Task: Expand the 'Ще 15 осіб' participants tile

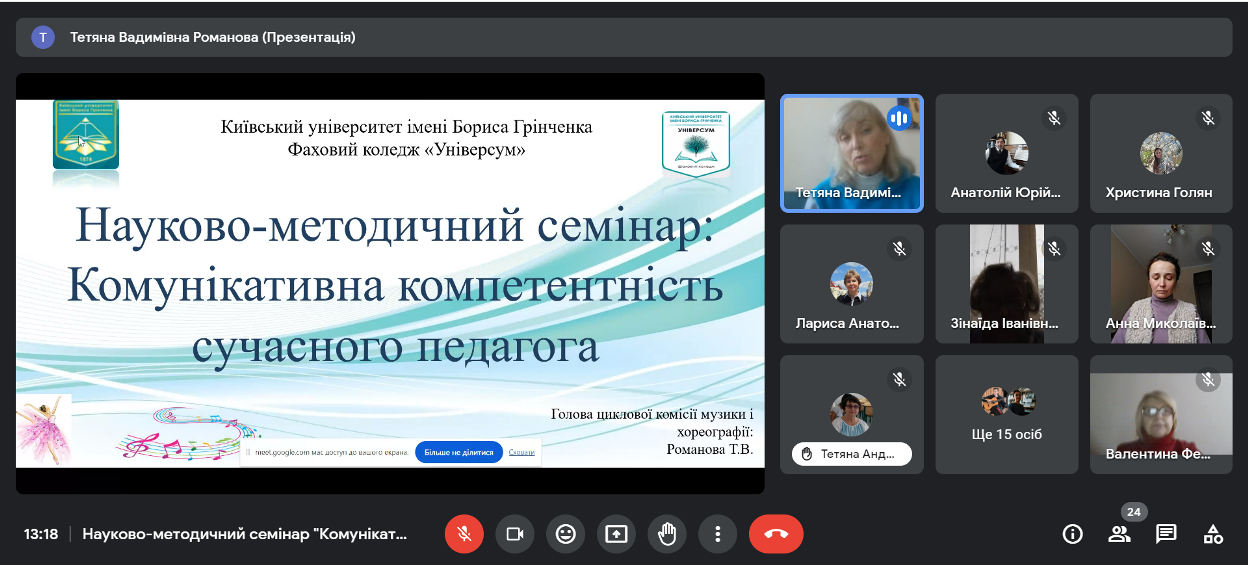Action: click(x=1006, y=414)
